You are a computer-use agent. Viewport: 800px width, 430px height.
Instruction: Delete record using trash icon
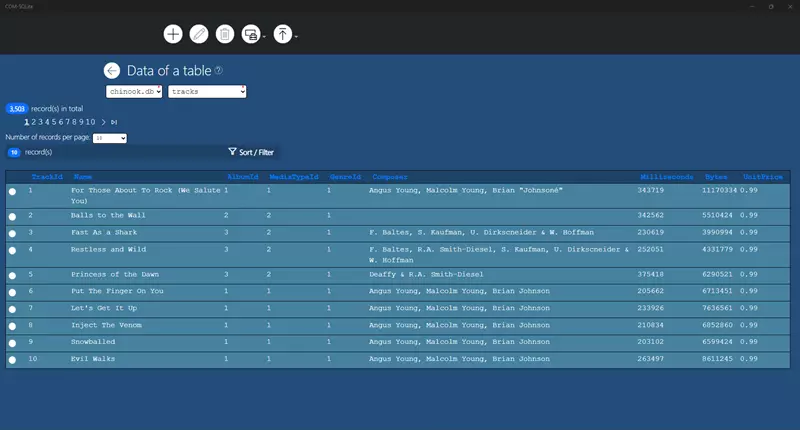[224, 34]
